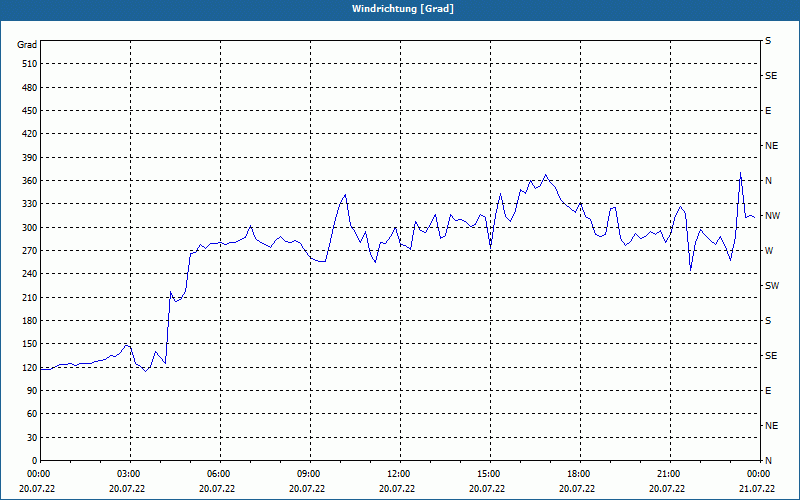Click the 240 degree axis label
This screenshot has height=500, width=800.
tap(30, 274)
